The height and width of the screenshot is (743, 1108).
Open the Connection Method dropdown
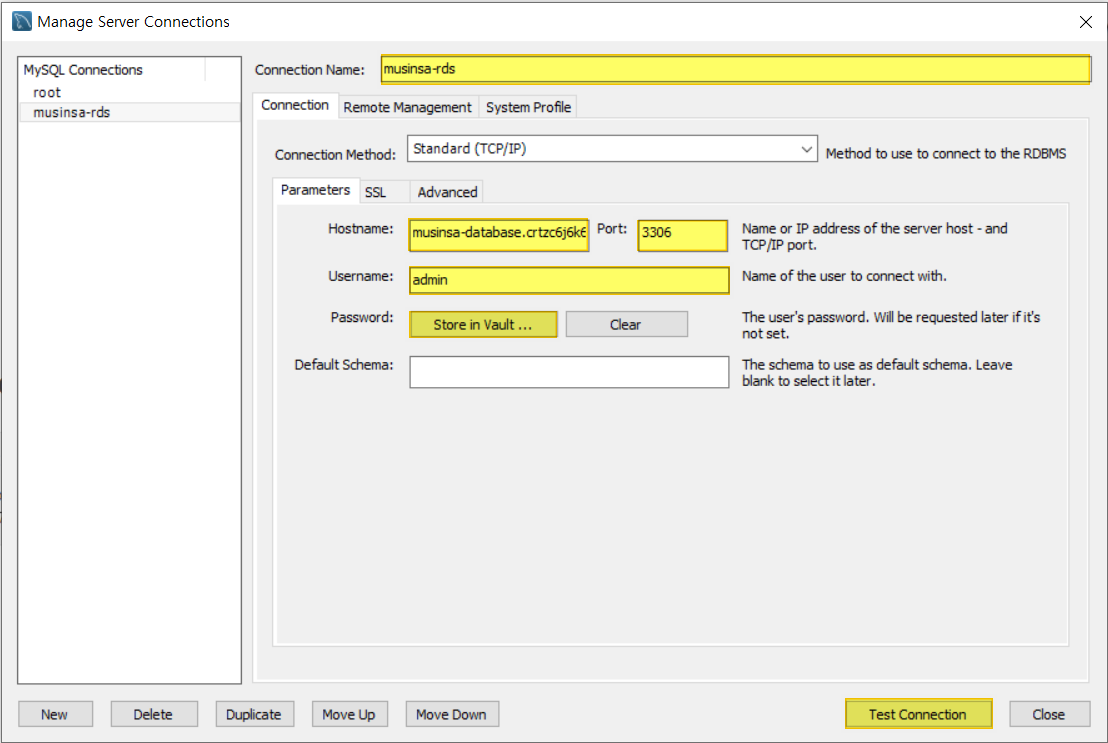[612, 149]
